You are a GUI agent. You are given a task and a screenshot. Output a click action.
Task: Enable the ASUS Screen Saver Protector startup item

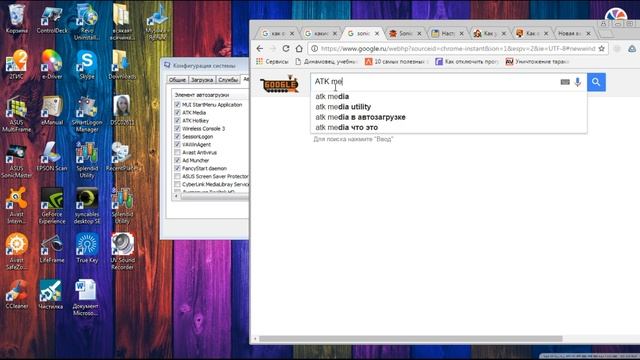click(177, 176)
